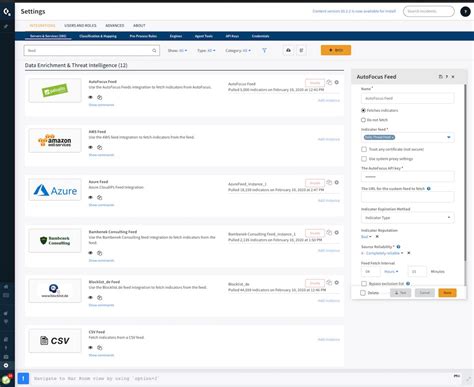Click the info icon next to Source Reliability
The width and height of the screenshot is (474, 387).
point(398,247)
